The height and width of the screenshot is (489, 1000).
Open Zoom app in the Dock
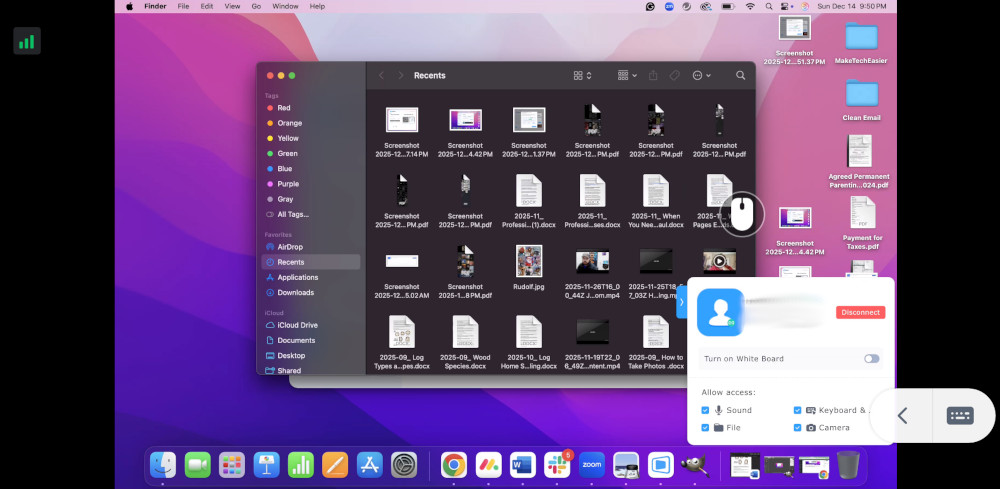[591, 465]
